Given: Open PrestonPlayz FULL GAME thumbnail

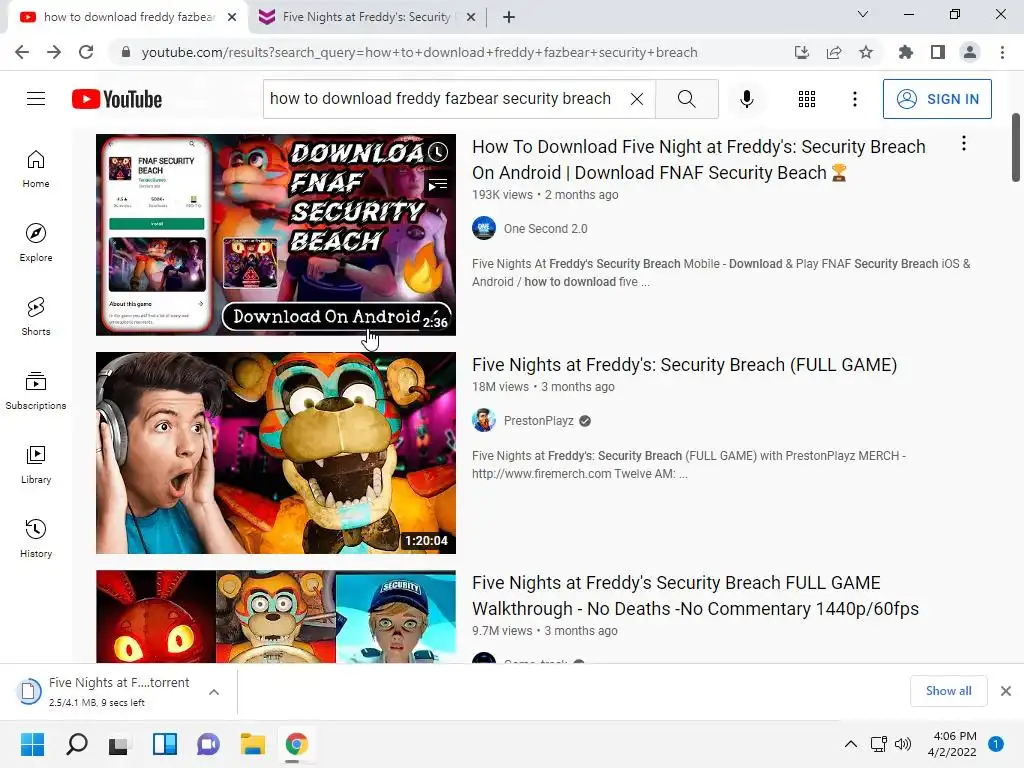Looking at the screenshot, I should point(276,453).
